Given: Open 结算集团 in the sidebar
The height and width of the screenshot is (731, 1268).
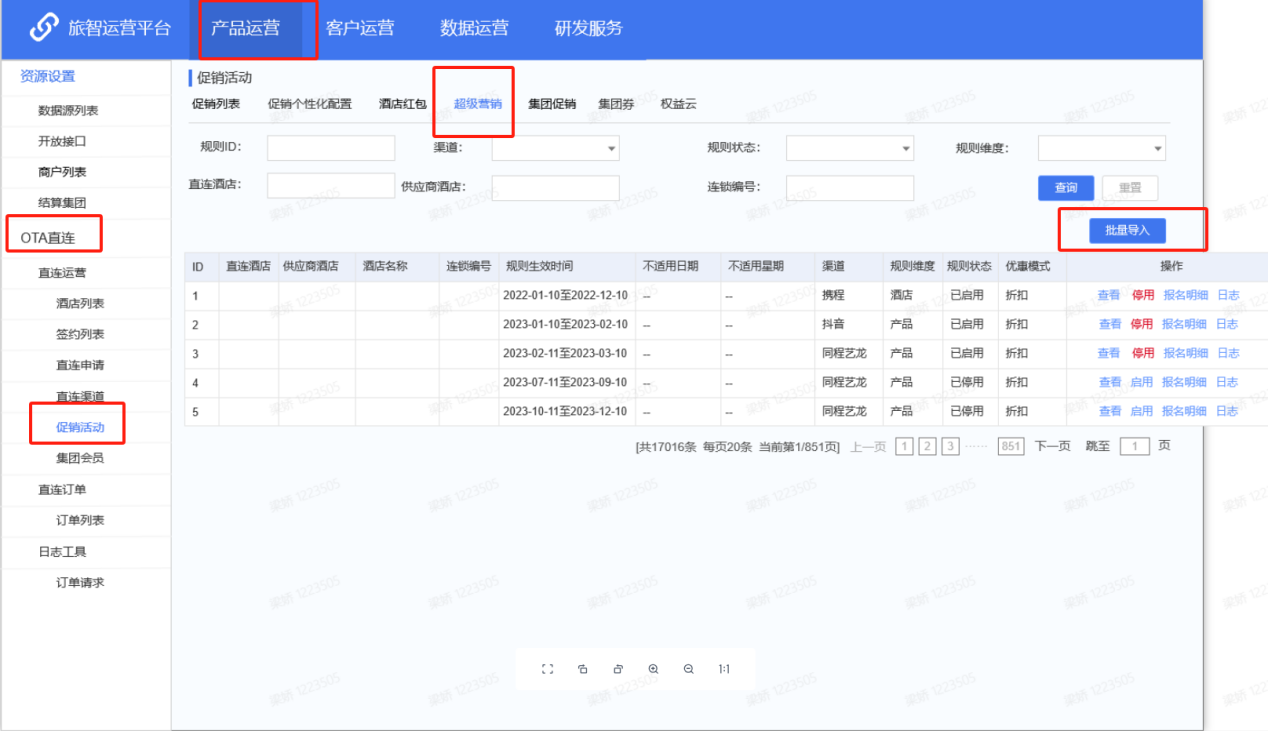Looking at the screenshot, I should (x=62, y=203).
